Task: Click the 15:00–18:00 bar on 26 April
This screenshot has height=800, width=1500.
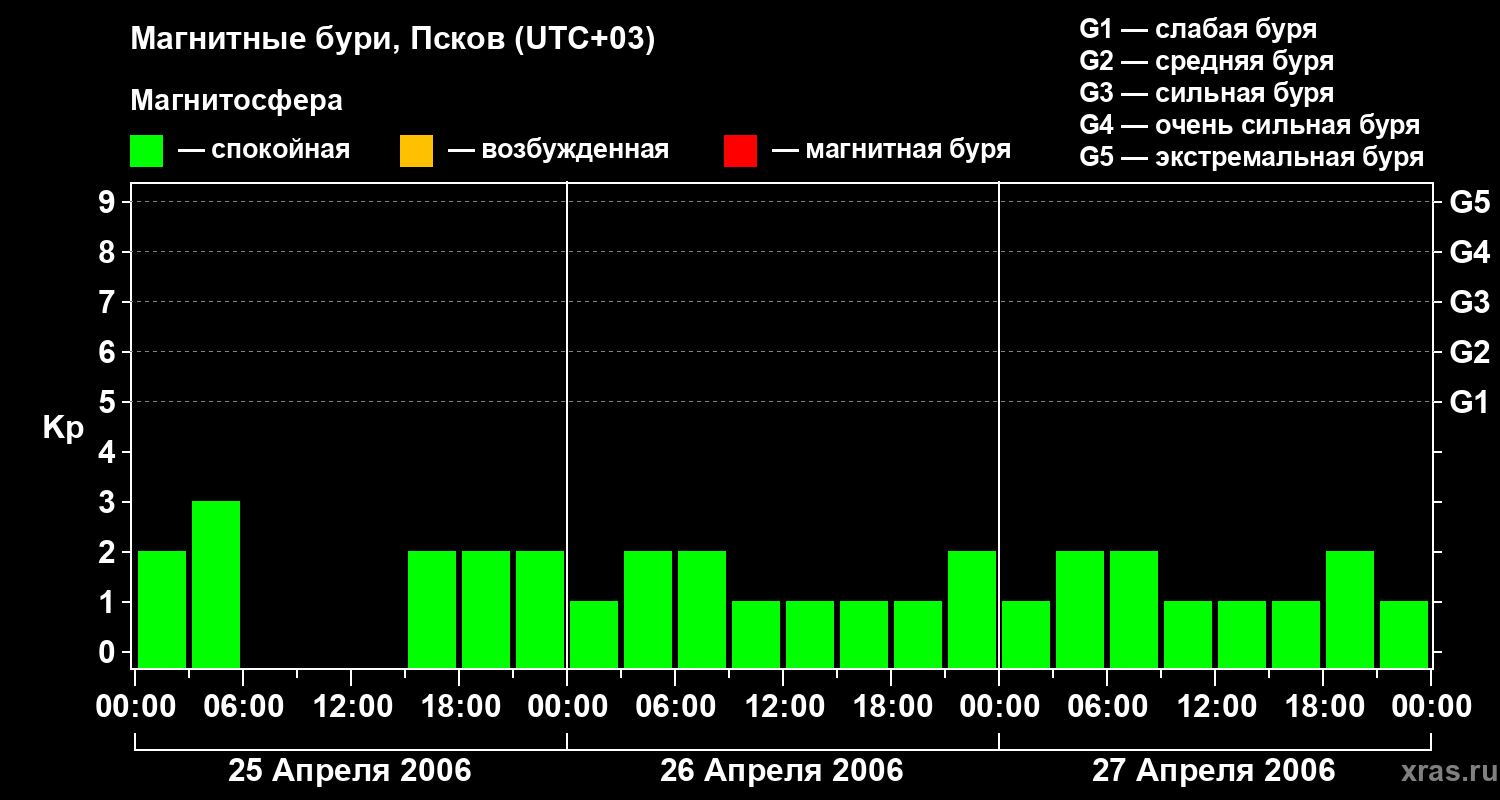Action: tap(864, 634)
